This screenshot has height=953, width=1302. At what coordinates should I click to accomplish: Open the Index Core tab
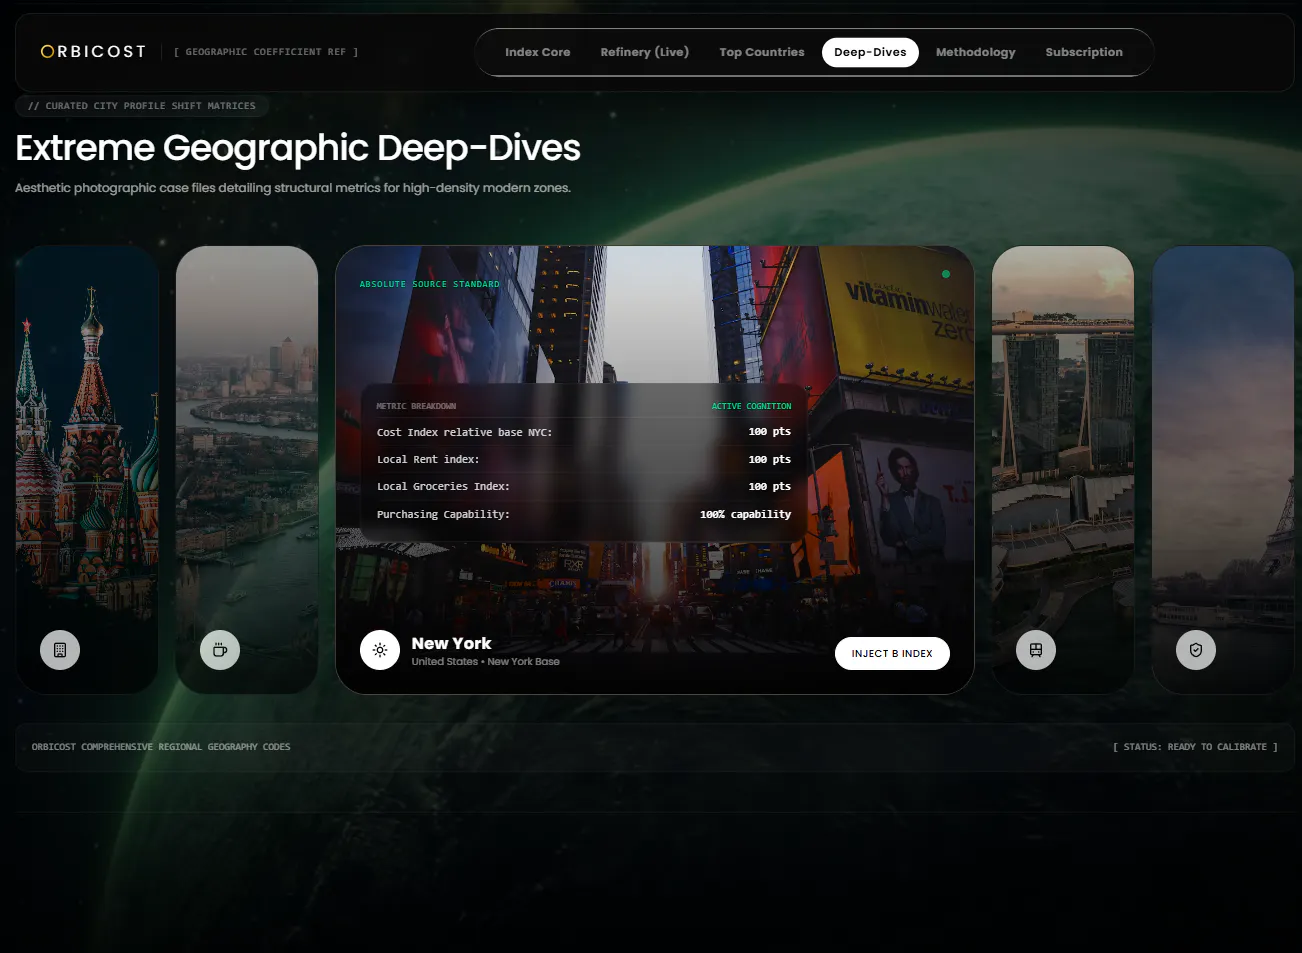pos(538,52)
